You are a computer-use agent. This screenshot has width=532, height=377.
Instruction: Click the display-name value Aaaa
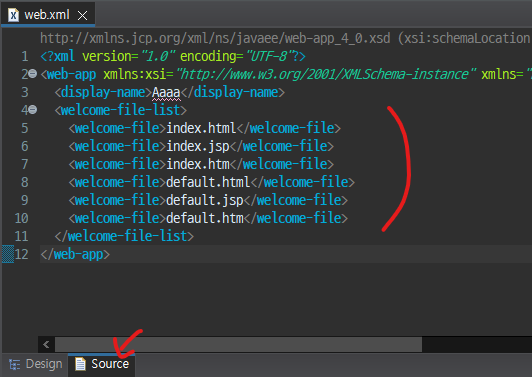(x=166, y=92)
